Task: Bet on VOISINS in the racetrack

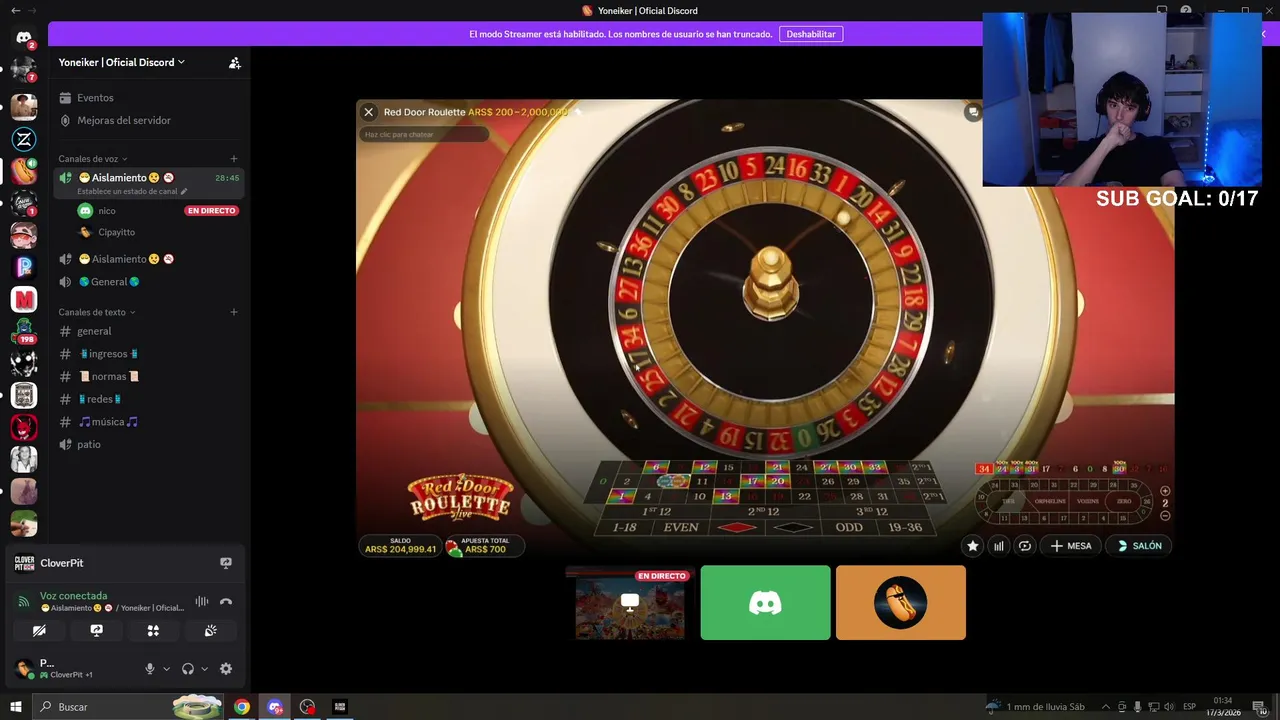Action: 1088,501
